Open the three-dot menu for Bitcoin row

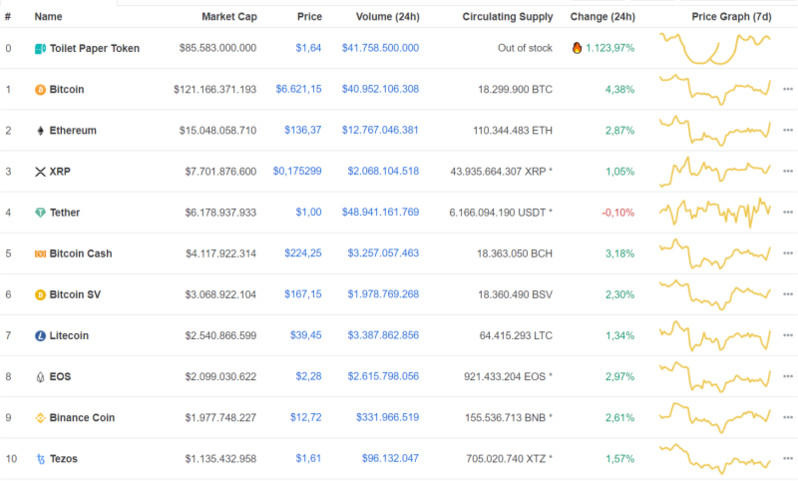click(787, 89)
